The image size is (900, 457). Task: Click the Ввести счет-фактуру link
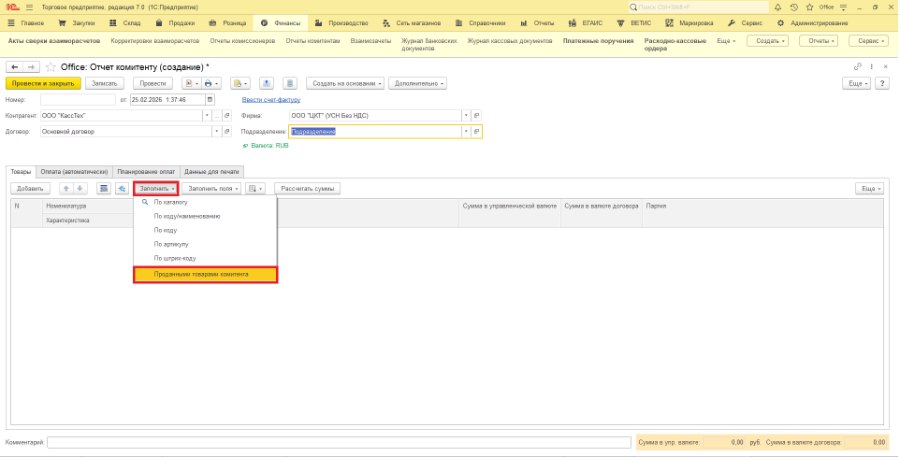(271, 99)
